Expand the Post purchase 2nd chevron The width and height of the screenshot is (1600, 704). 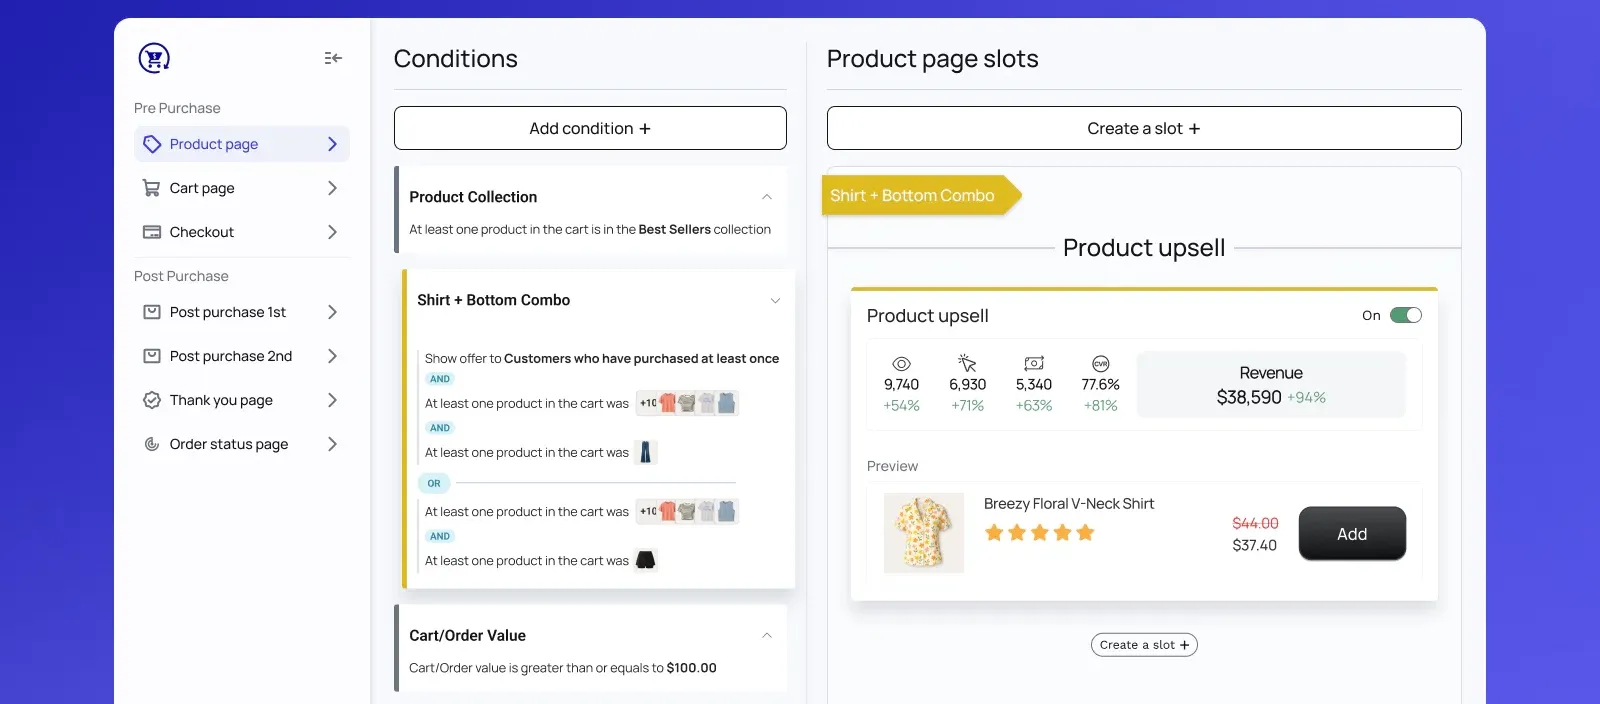click(333, 356)
